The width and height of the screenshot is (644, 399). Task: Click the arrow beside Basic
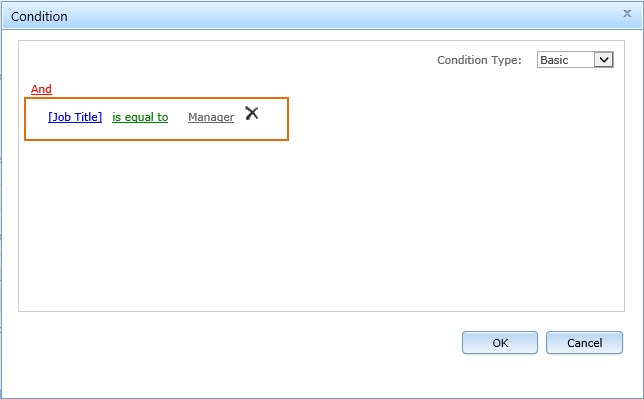603,60
